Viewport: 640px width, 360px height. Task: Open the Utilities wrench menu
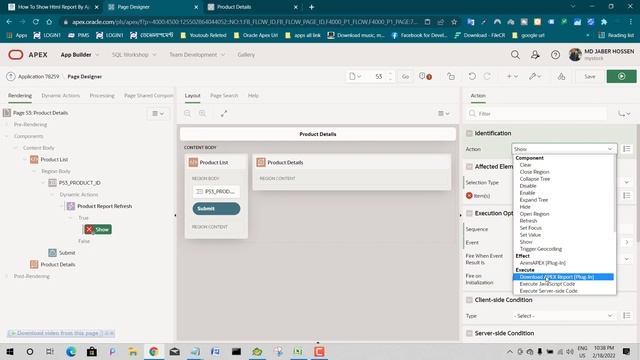pyautogui.click(x=535, y=76)
